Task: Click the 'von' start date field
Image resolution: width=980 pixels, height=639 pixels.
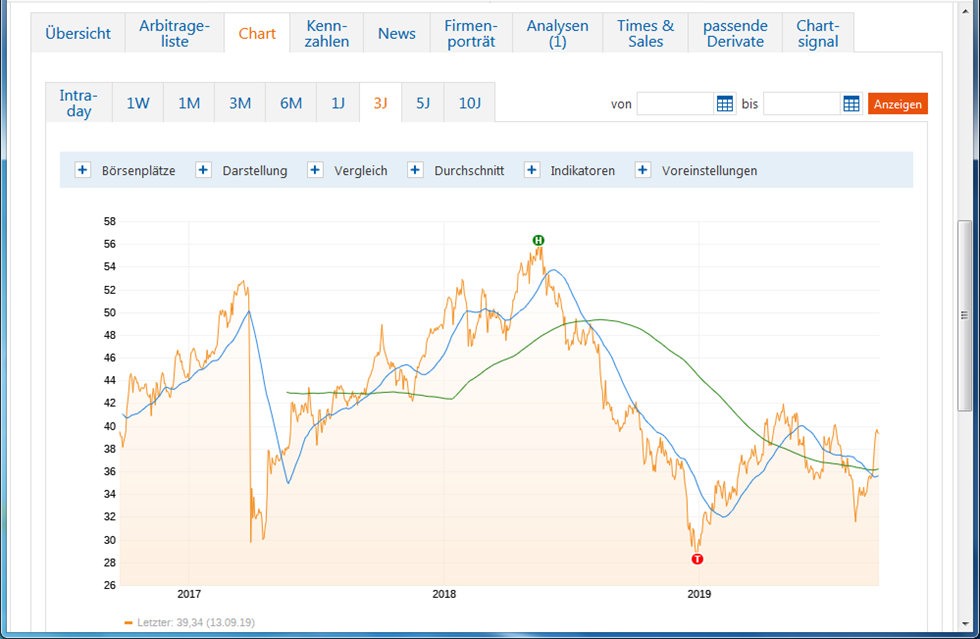Action: (x=676, y=104)
